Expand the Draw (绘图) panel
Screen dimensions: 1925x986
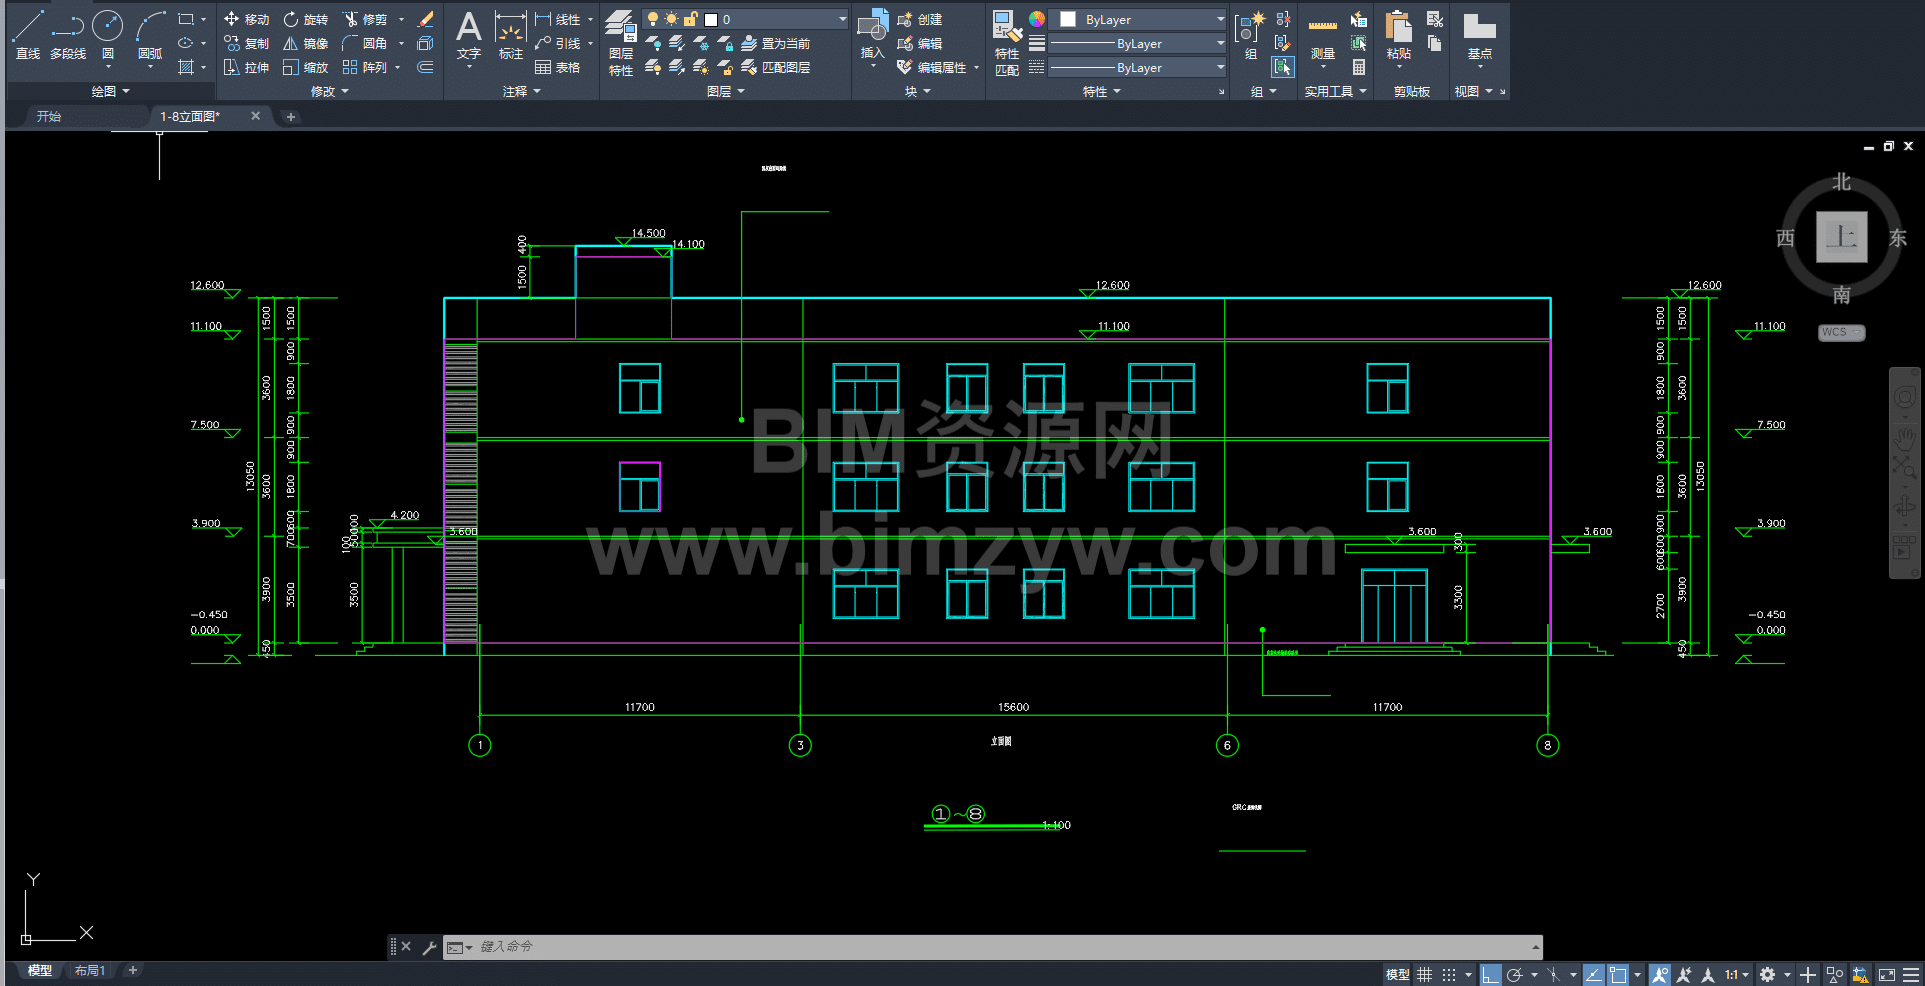pos(110,91)
